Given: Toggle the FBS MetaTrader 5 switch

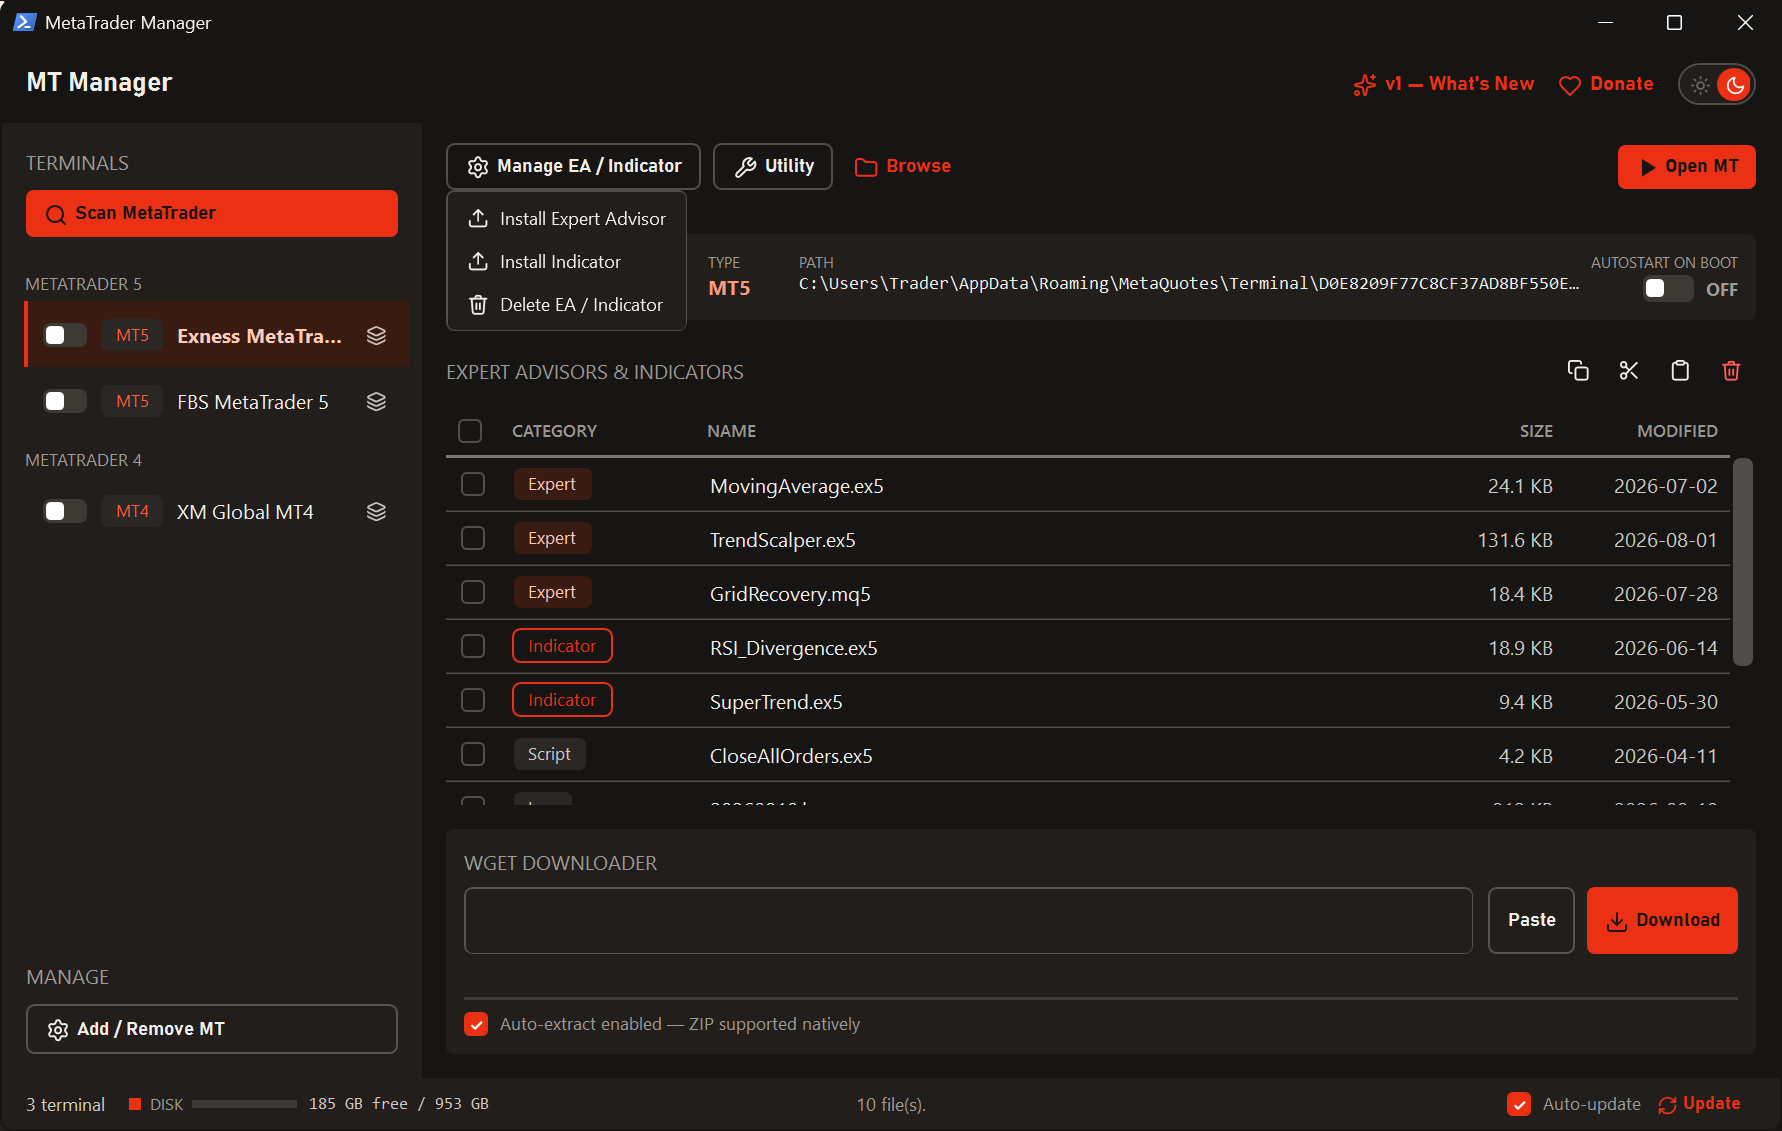Looking at the screenshot, I should pyautogui.click(x=65, y=401).
